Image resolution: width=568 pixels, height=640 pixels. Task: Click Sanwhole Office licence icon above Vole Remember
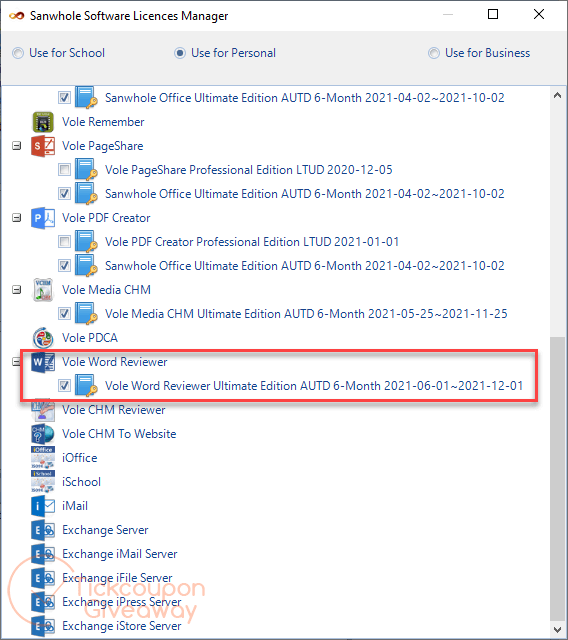click(x=86, y=98)
